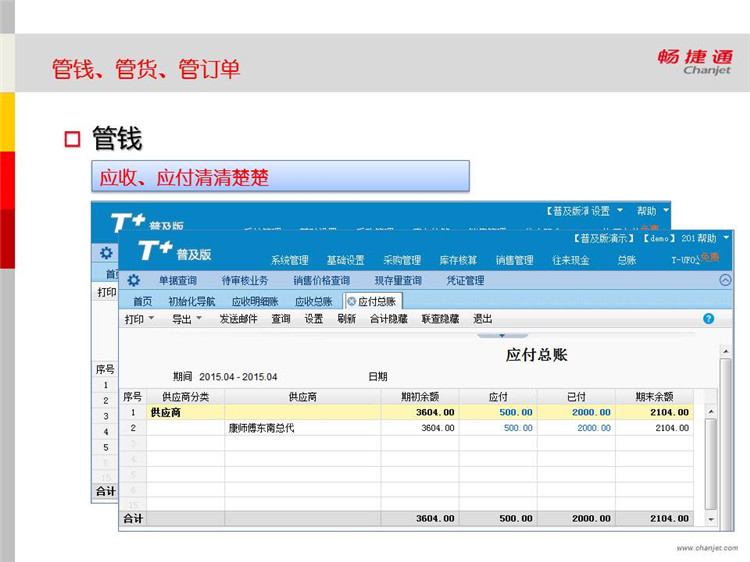
Task: Click the 应付 column header
Action: click(498, 397)
